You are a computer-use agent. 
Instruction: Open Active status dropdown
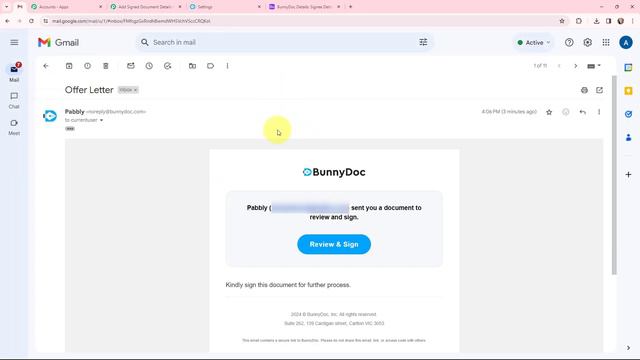(x=534, y=42)
